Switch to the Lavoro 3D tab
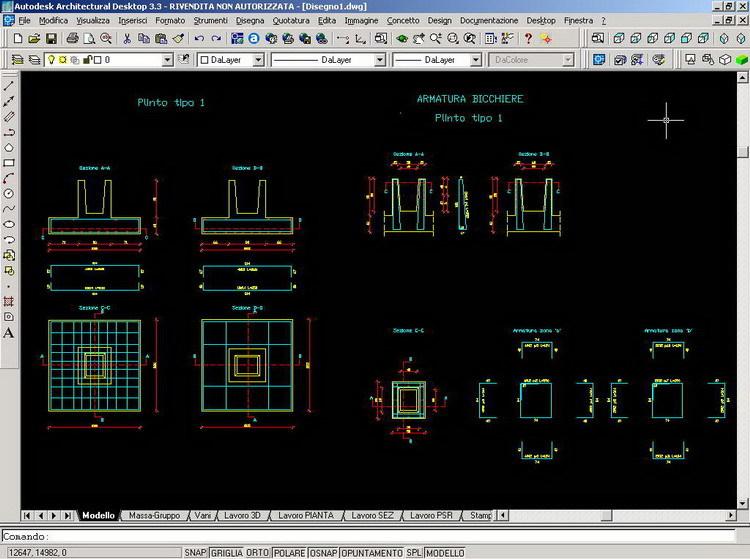The height and width of the screenshot is (559, 750). point(243,516)
